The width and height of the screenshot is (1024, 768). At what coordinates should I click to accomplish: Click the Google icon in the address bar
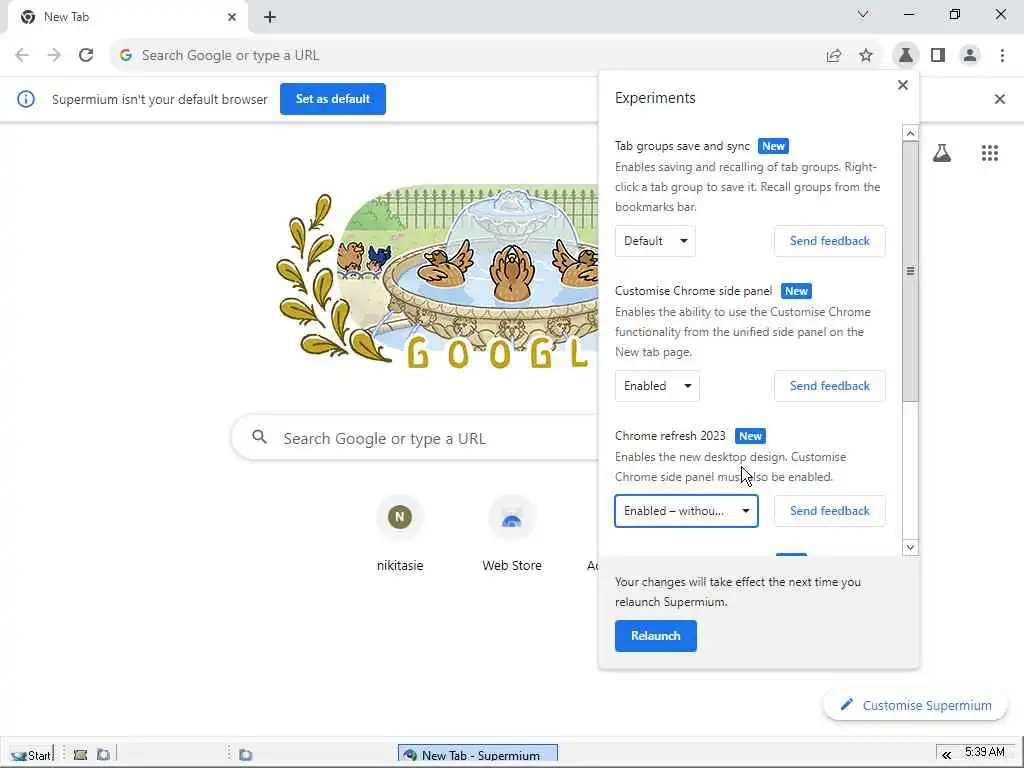[126, 56]
